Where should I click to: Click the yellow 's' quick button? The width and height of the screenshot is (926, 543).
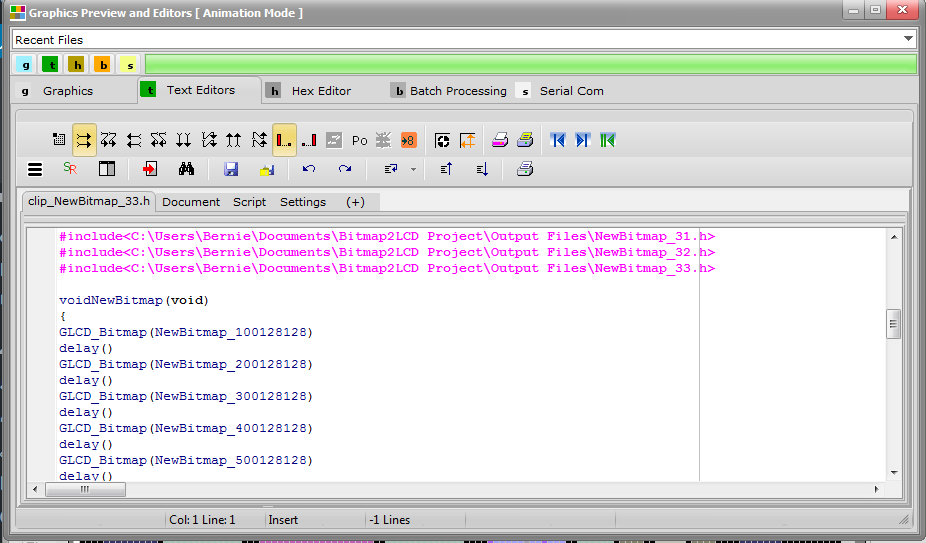tap(130, 64)
